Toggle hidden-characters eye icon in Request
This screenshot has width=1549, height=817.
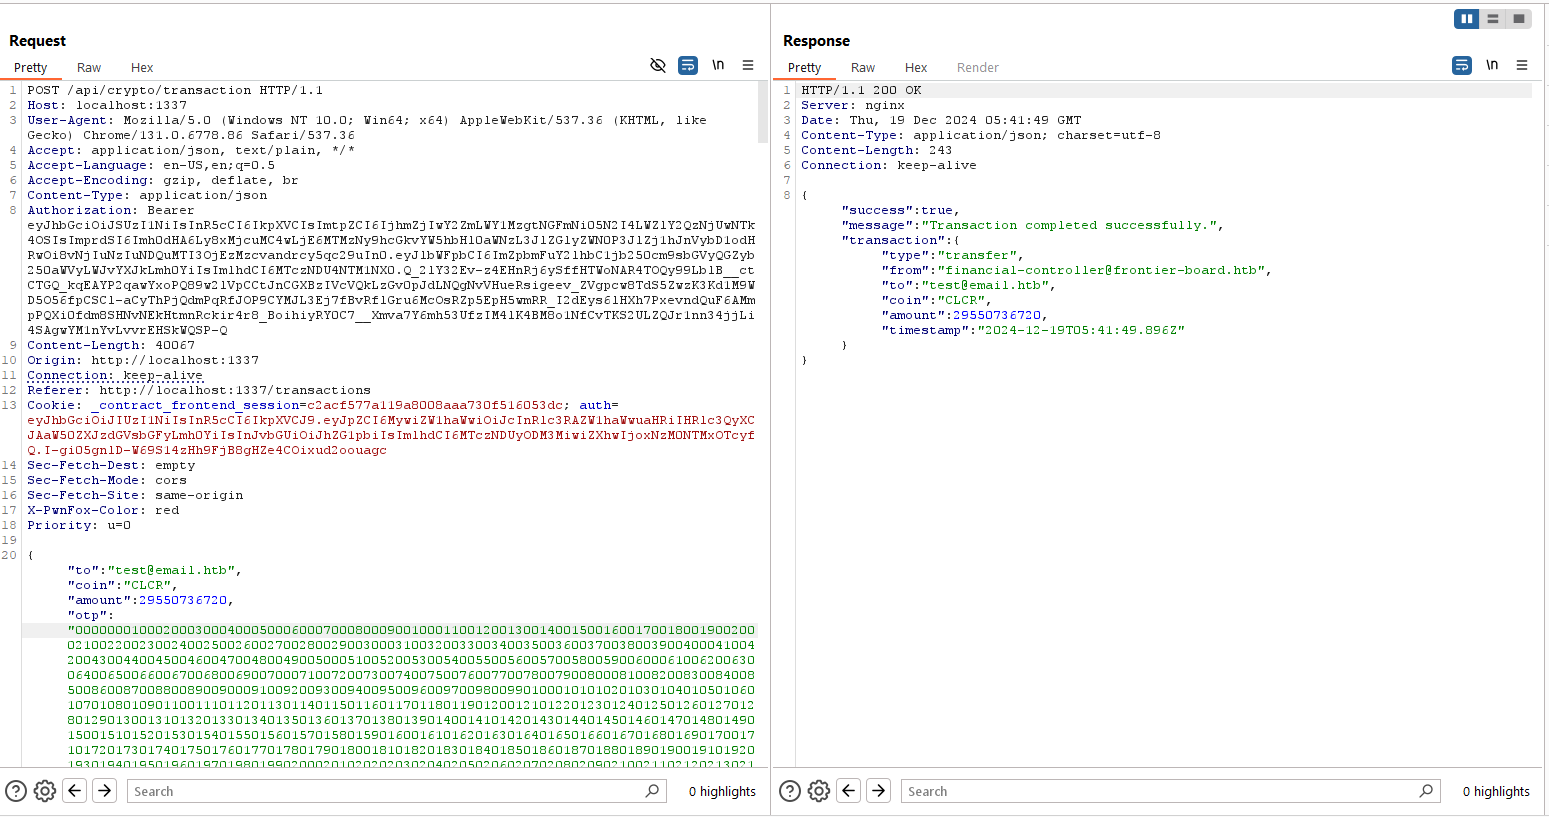(x=658, y=65)
